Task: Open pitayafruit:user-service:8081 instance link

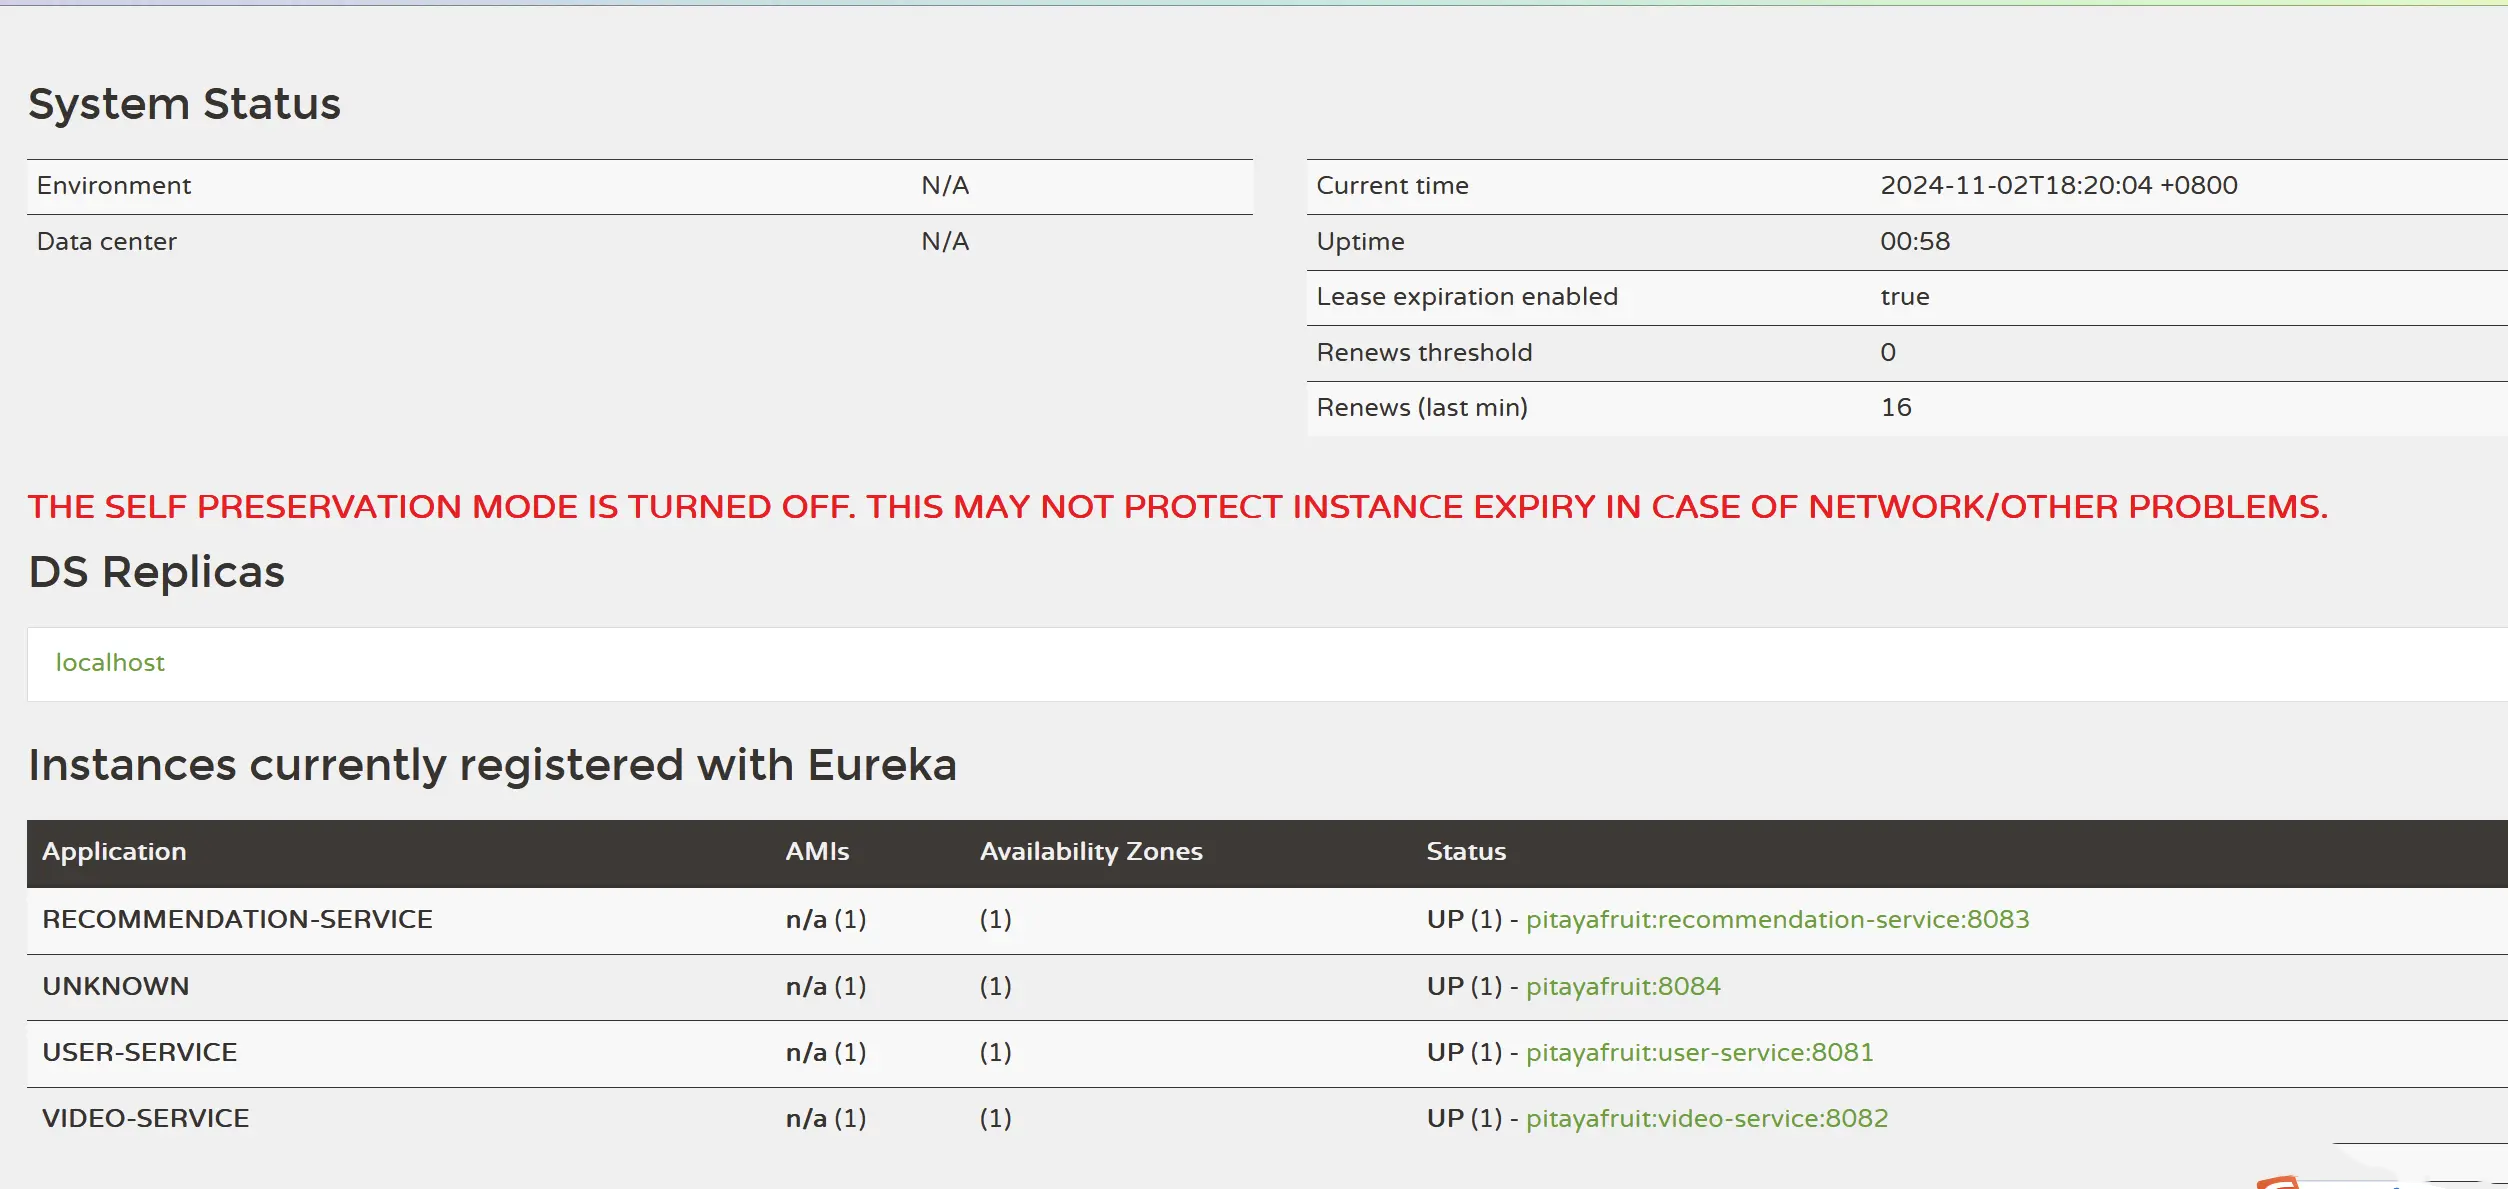Action: coord(1699,1053)
